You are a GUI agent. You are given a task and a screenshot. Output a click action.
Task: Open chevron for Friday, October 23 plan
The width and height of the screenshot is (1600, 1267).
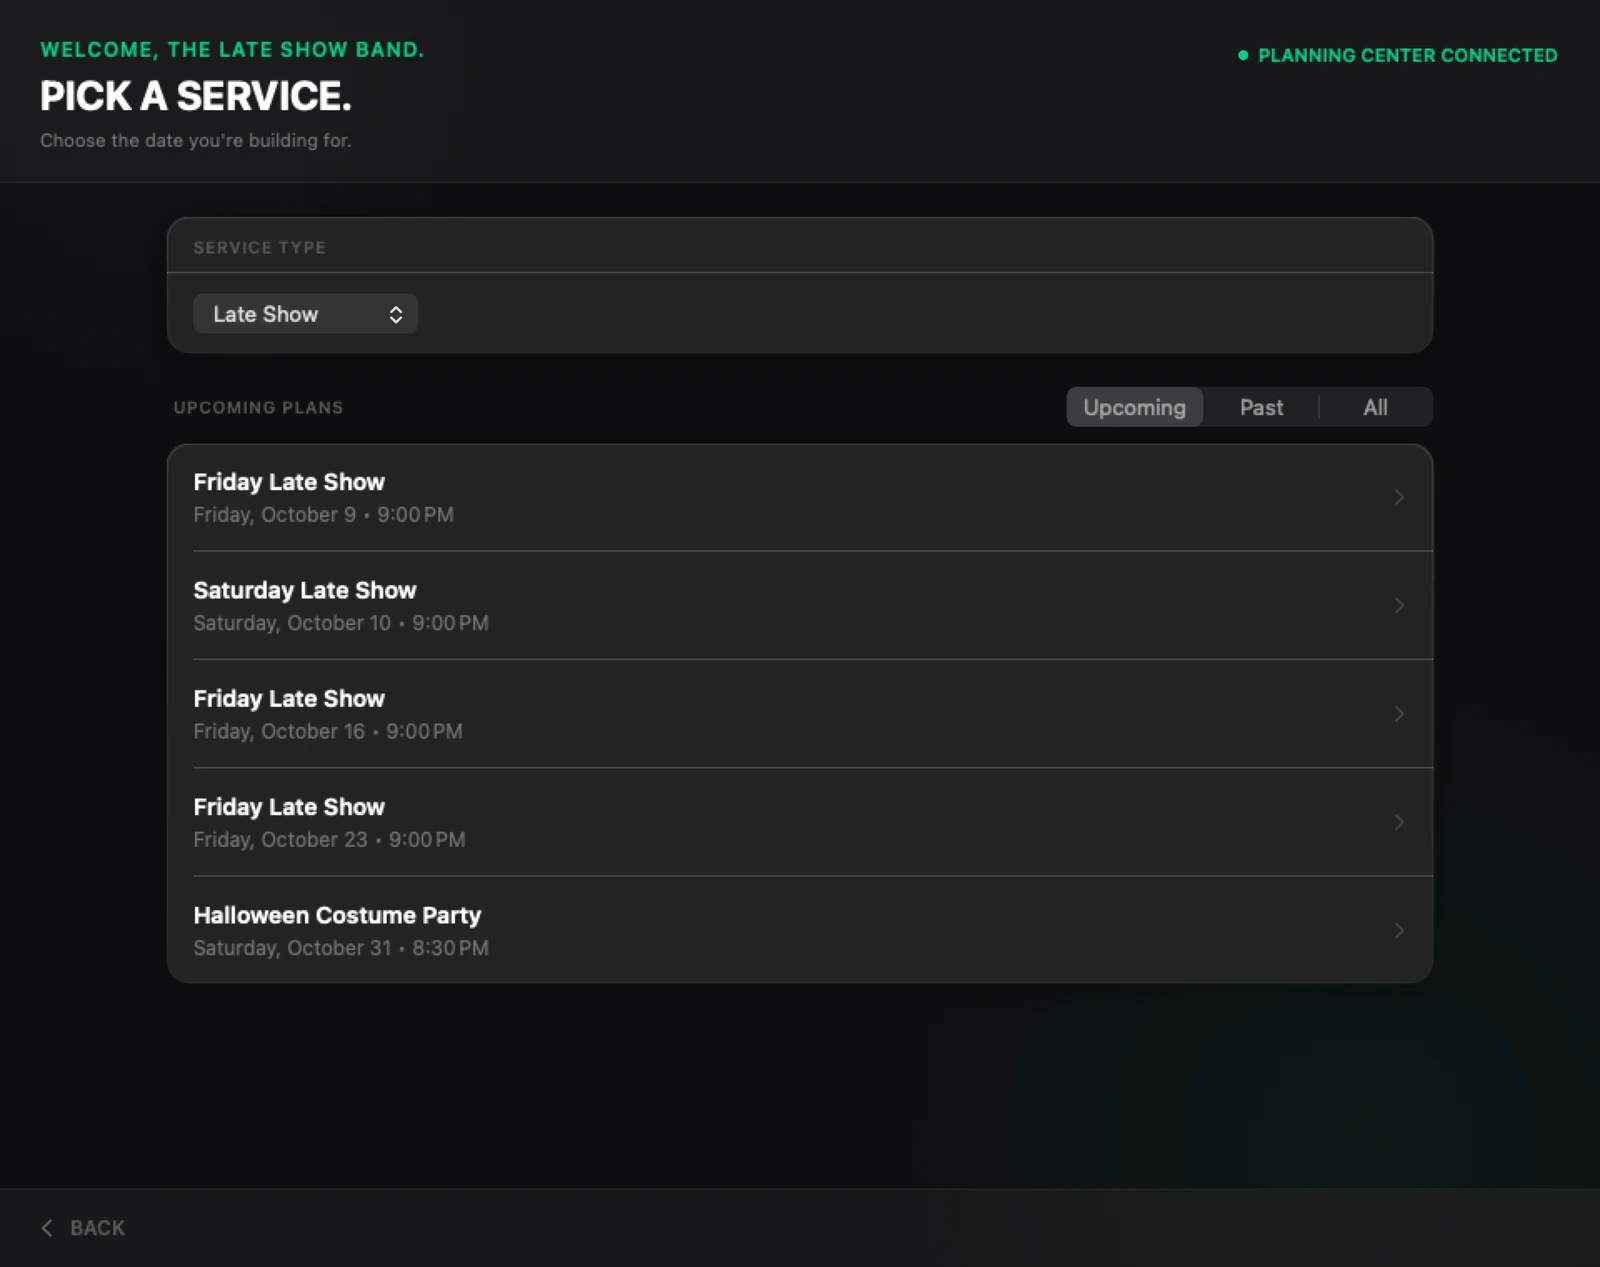coord(1399,822)
